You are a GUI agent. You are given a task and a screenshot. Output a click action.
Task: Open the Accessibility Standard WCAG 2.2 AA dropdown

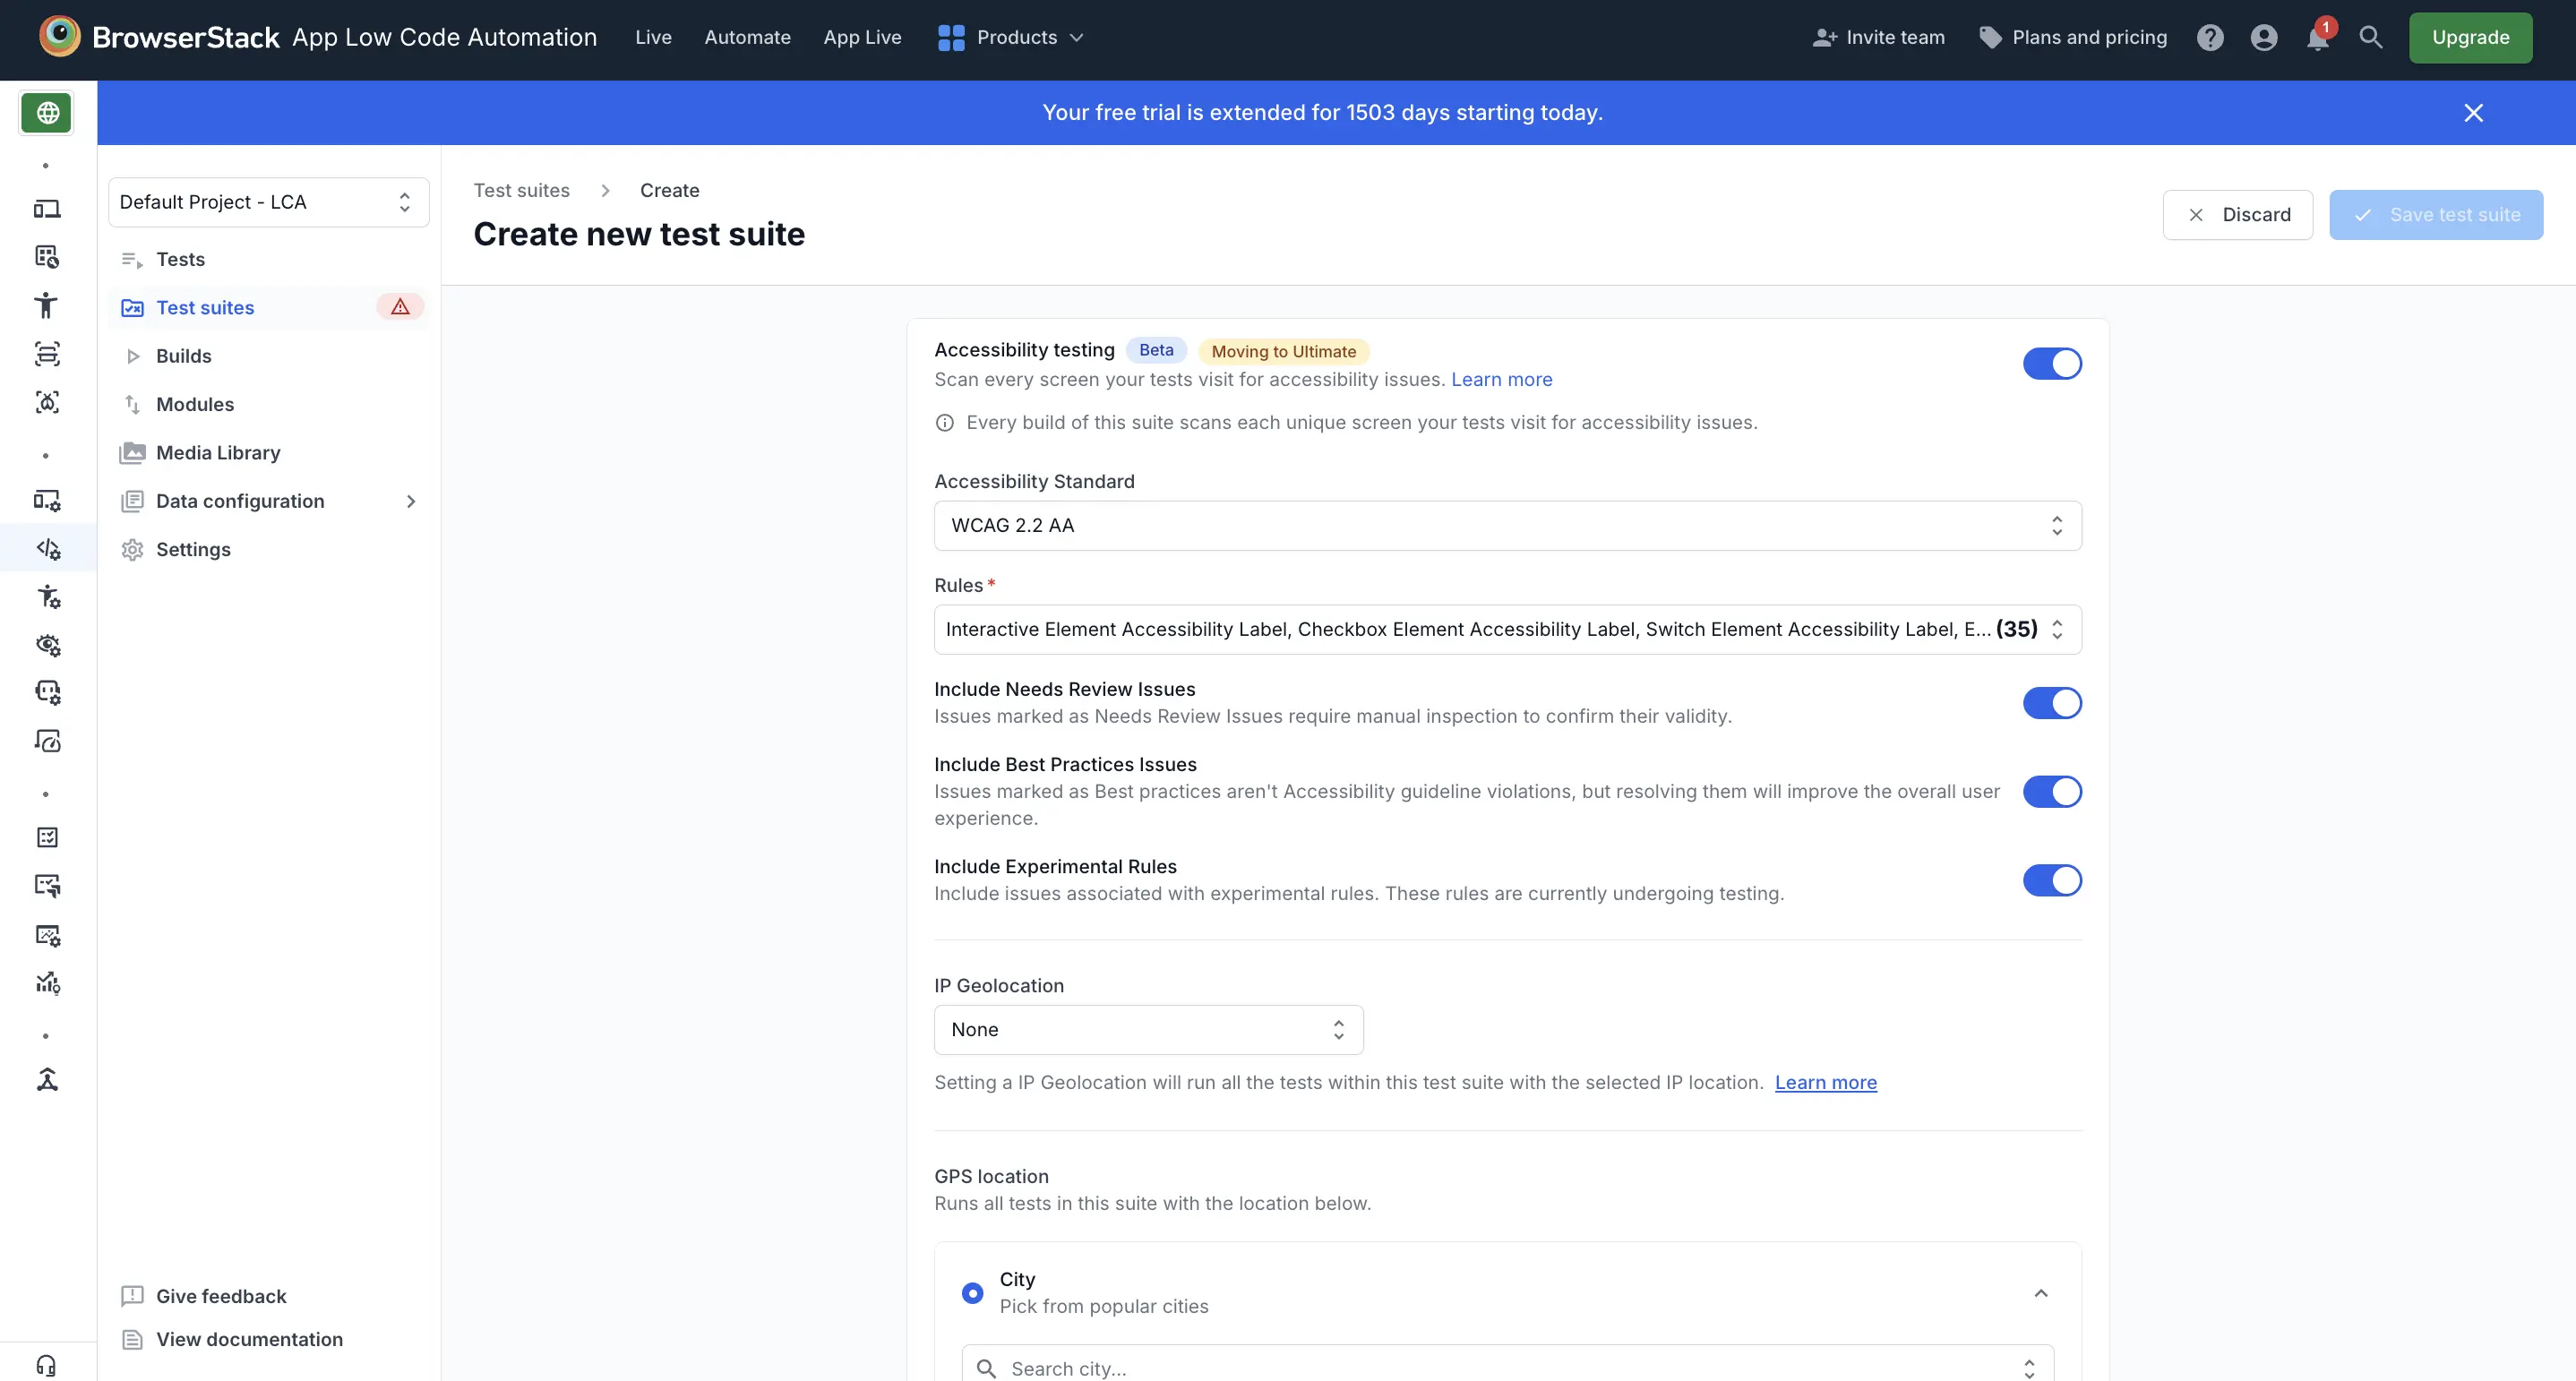1507,526
